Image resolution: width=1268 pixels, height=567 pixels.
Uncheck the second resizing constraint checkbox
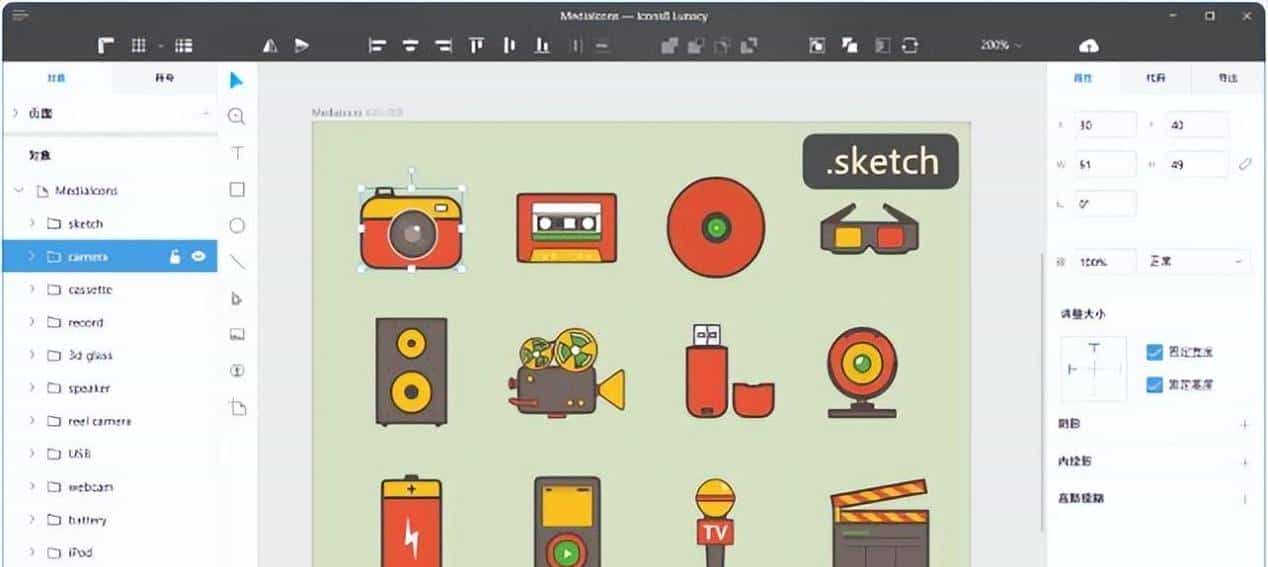coord(1154,384)
